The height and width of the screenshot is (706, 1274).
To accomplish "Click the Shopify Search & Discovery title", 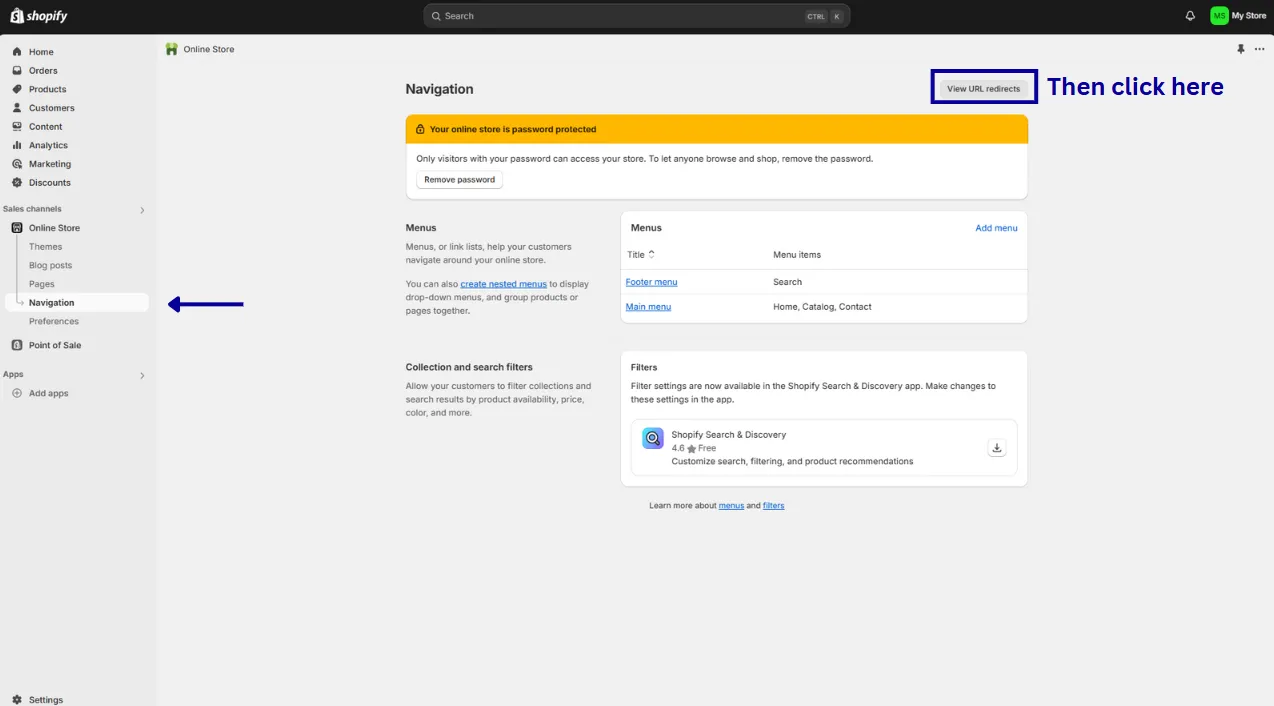I will pyautogui.click(x=729, y=435).
